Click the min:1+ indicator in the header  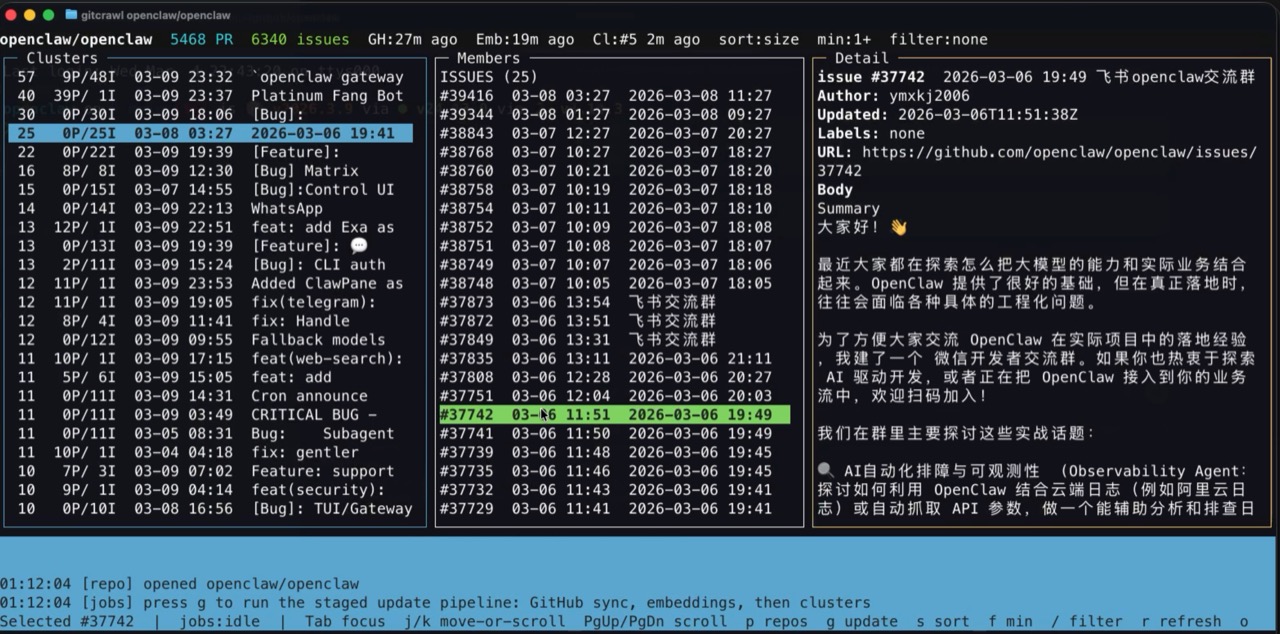844,40
